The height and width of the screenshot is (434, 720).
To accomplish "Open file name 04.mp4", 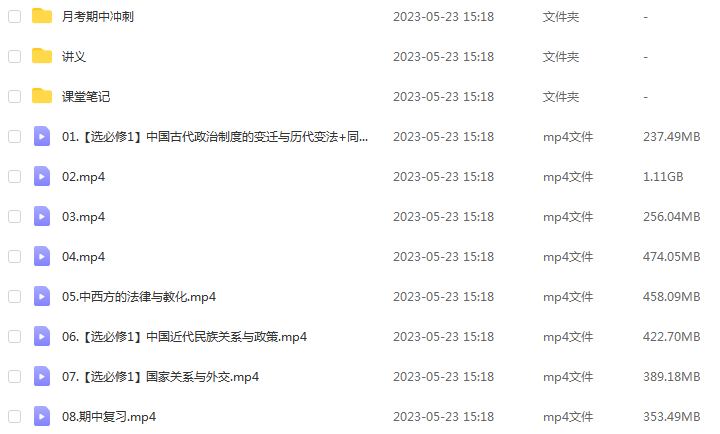I will point(83,257).
